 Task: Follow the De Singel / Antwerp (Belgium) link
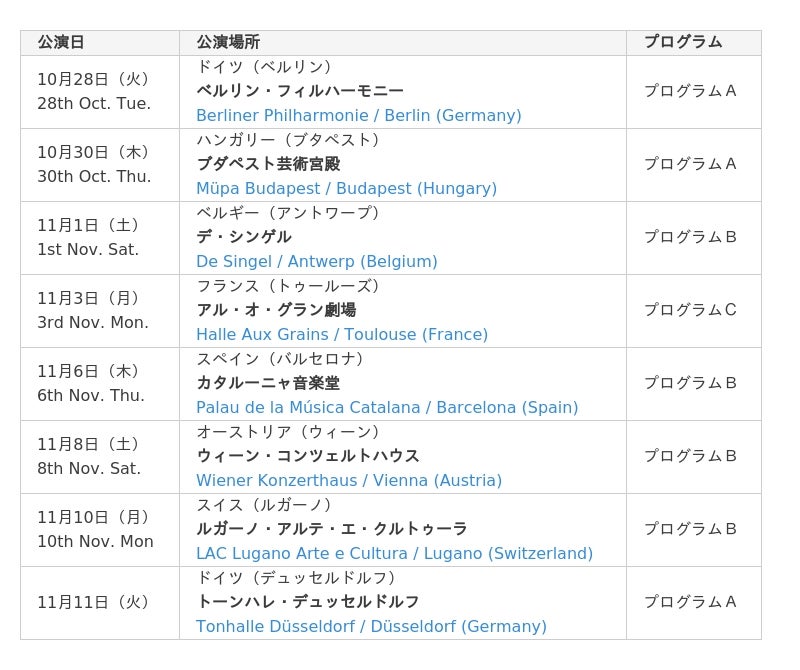317,261
